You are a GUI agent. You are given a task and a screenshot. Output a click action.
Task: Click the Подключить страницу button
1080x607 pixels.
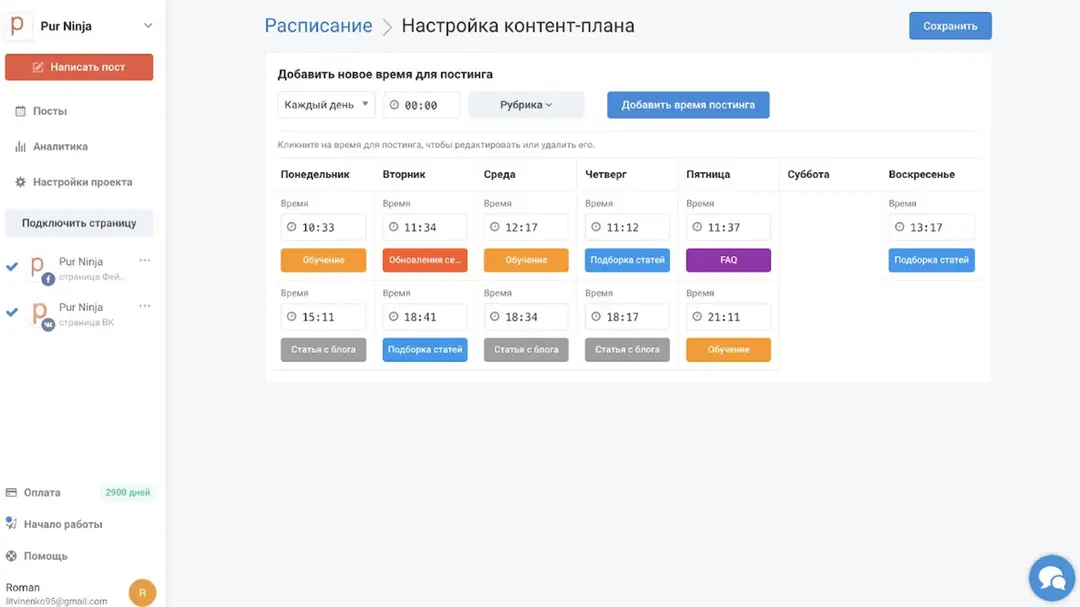[x=79, y=223]
